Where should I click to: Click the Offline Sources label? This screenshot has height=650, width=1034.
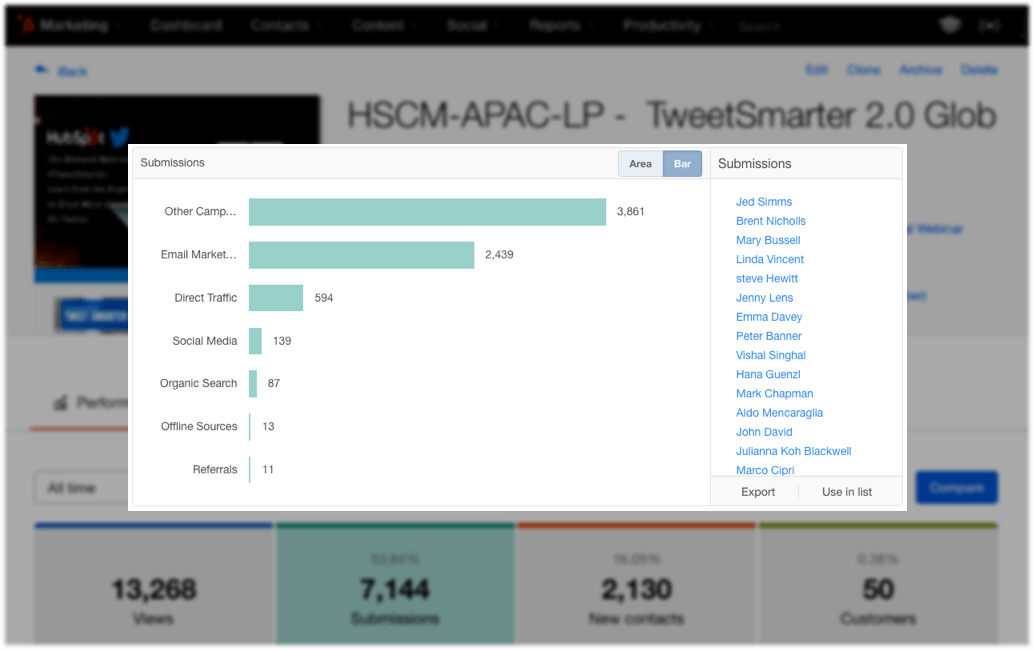tap(199, 427)
